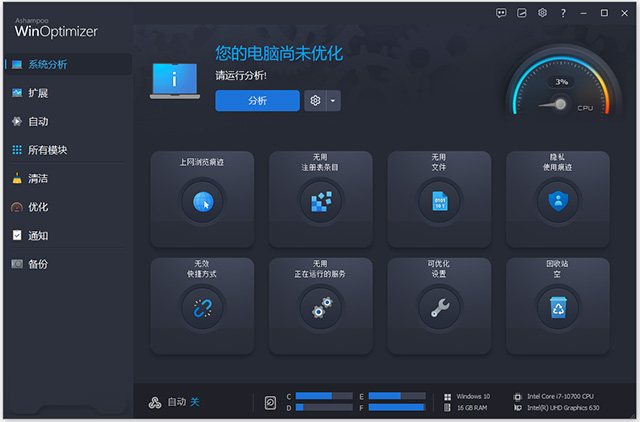Click the 无用 注册表条目 card title

coord(320,162)
